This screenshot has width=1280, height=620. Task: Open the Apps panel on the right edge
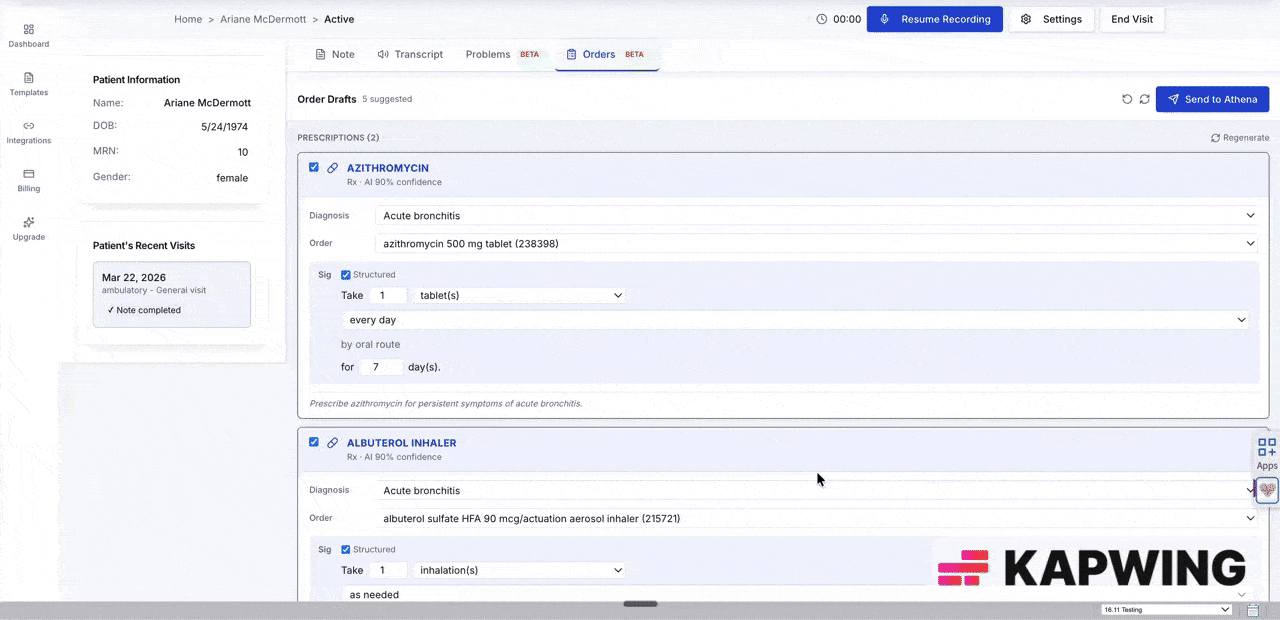(1266, 452)
